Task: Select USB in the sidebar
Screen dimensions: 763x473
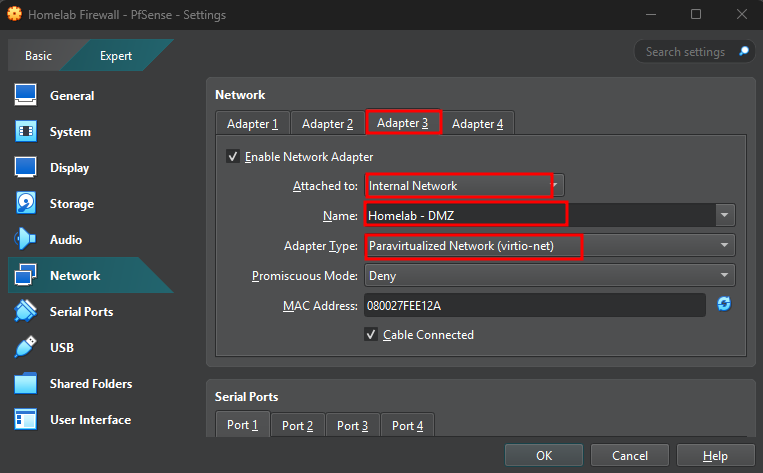Action: [x=62, y=347]
